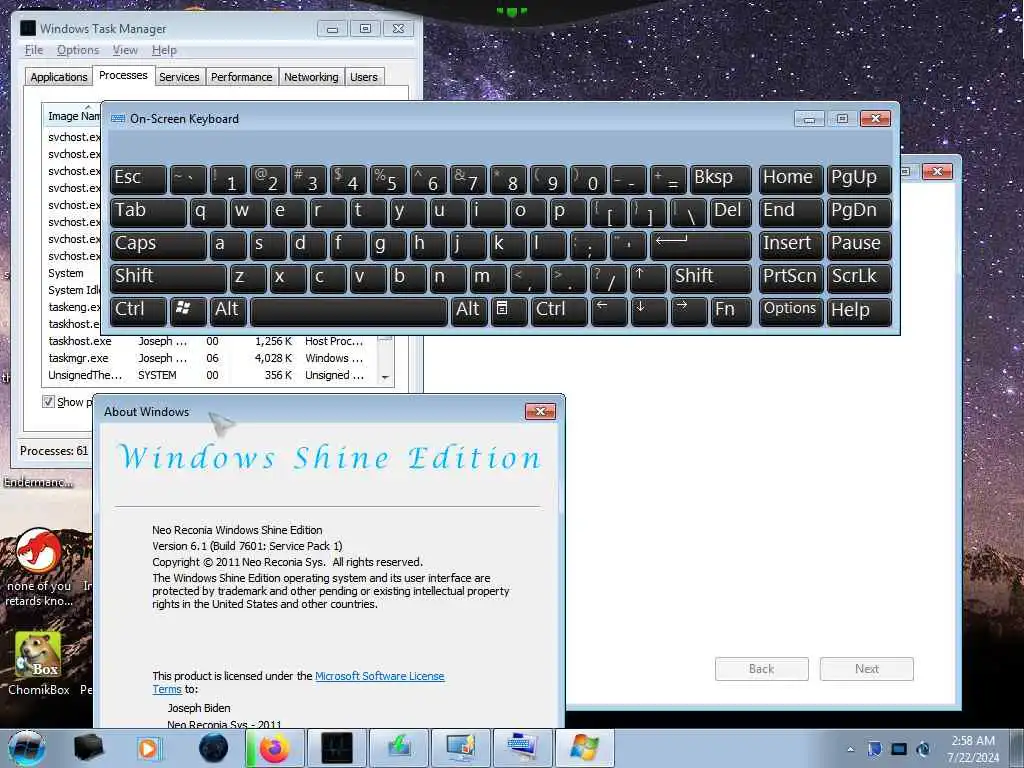Show hidden tray icons arrow
Image resolution: width=1024 pixels, height=768 pixels.
point(850,749)
